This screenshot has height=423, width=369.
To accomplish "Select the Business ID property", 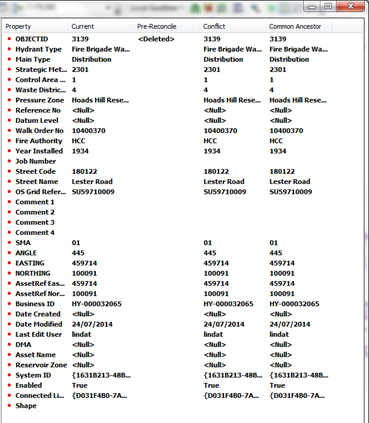I will (x=35, y=304).
